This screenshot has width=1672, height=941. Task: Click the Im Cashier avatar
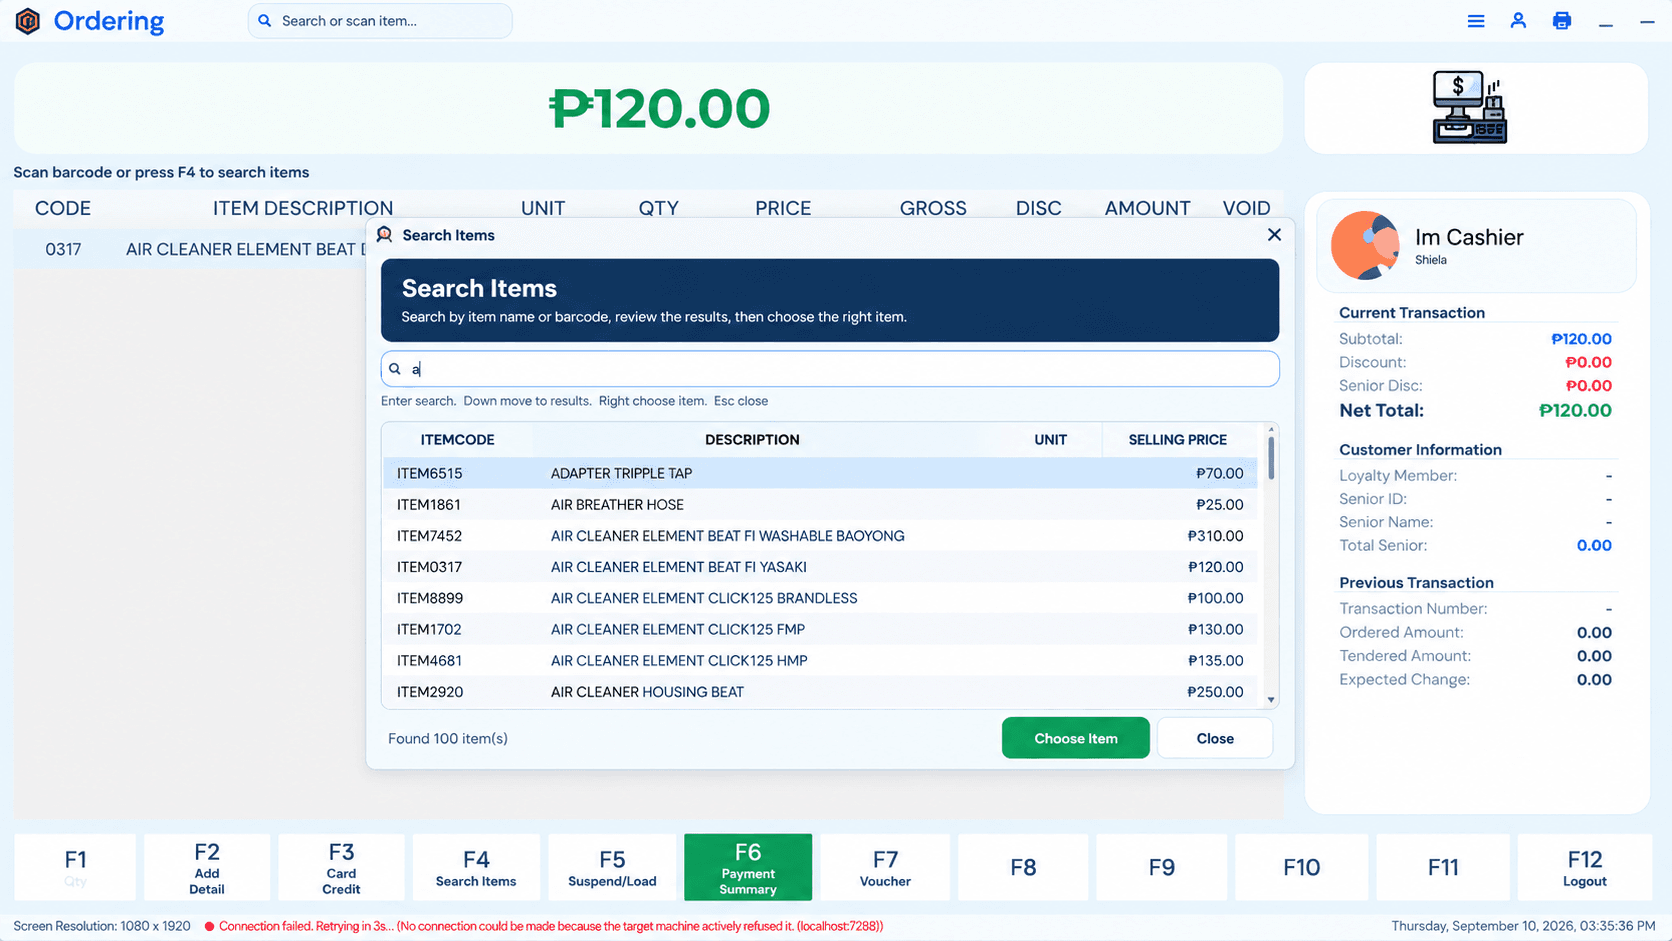coord(1365,245)
